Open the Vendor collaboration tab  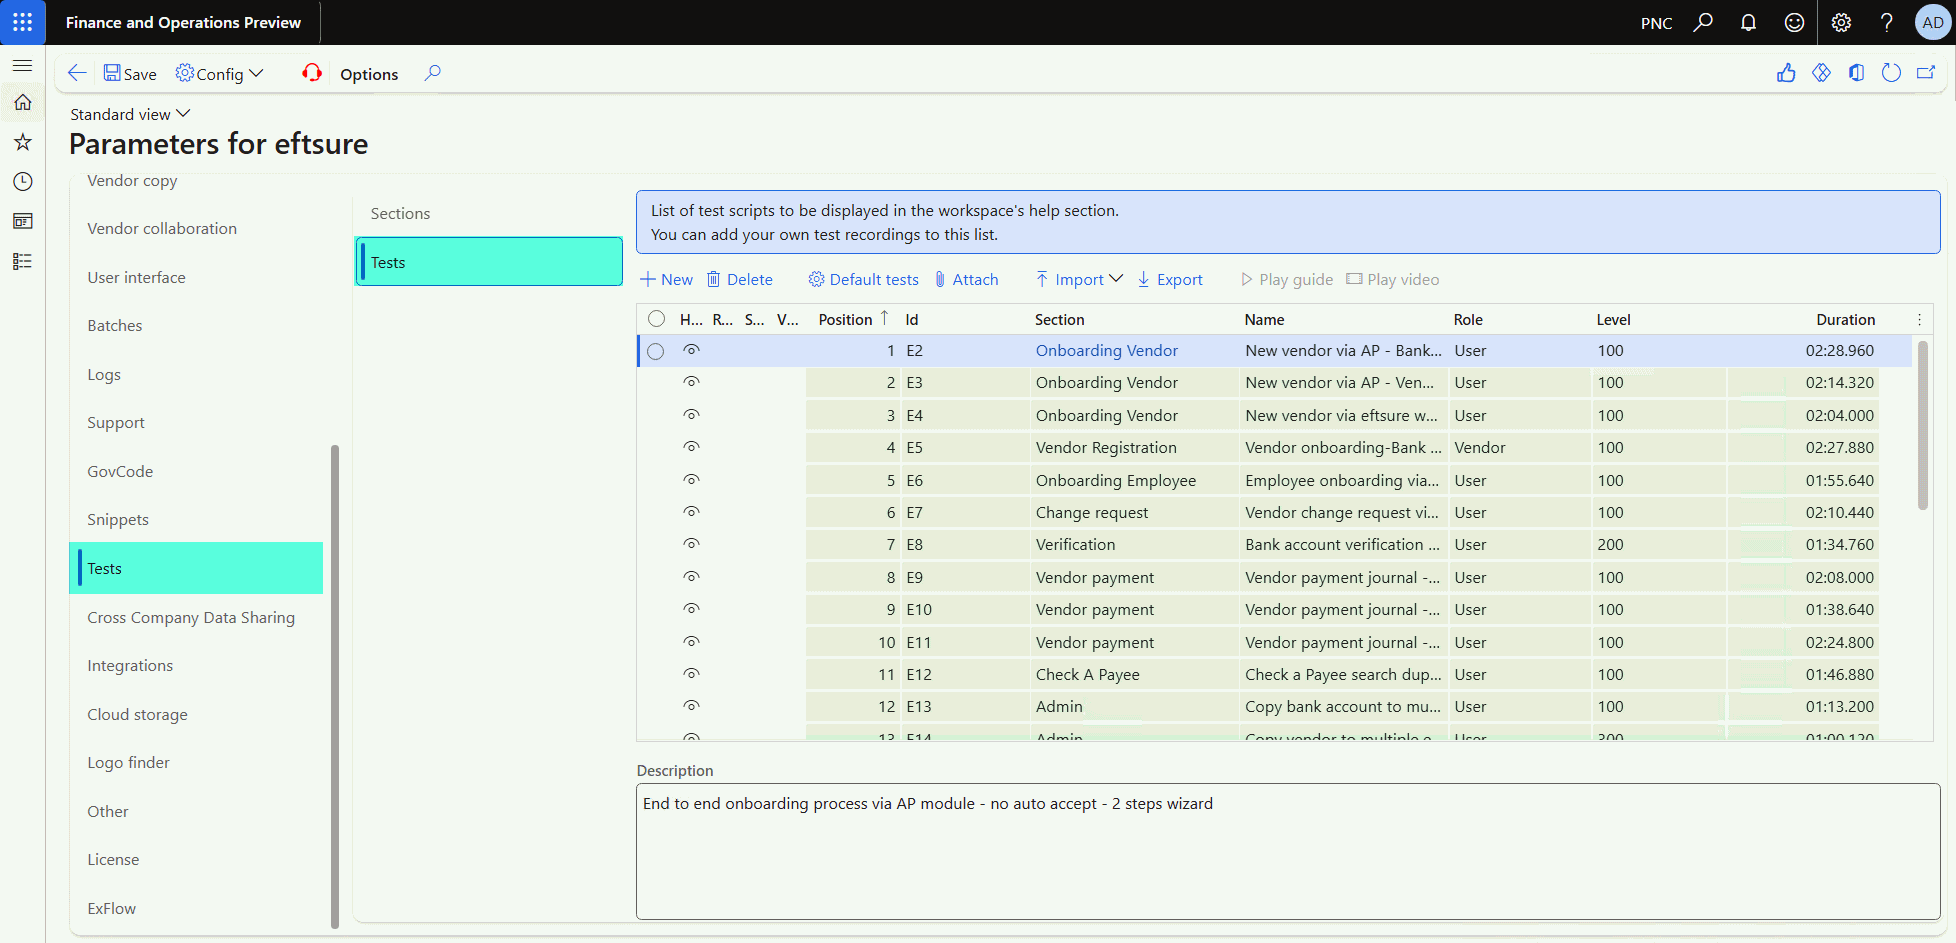tap(162, 228)
